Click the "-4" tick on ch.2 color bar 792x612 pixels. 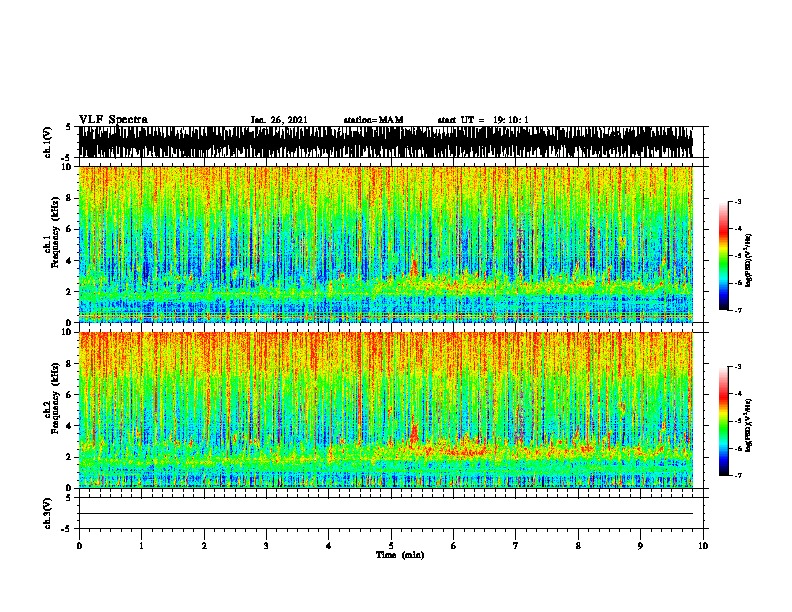click(x=737, y=393)
